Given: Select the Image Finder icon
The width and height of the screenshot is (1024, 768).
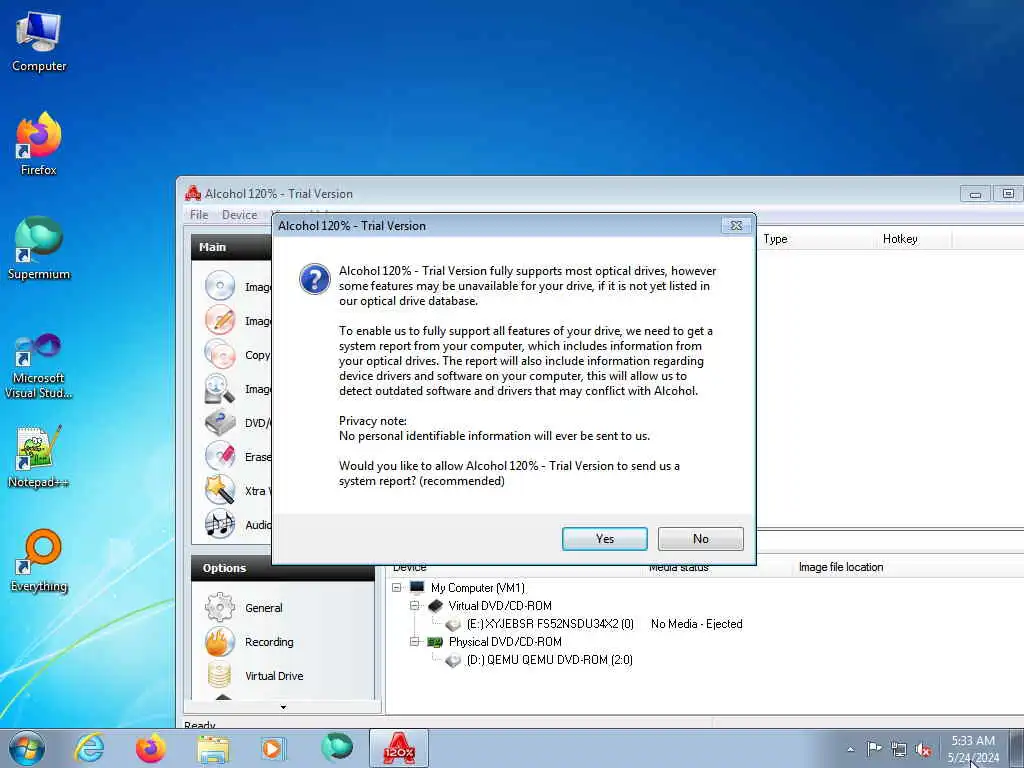Looking at the screenshot, I should [x=219, y=389].
